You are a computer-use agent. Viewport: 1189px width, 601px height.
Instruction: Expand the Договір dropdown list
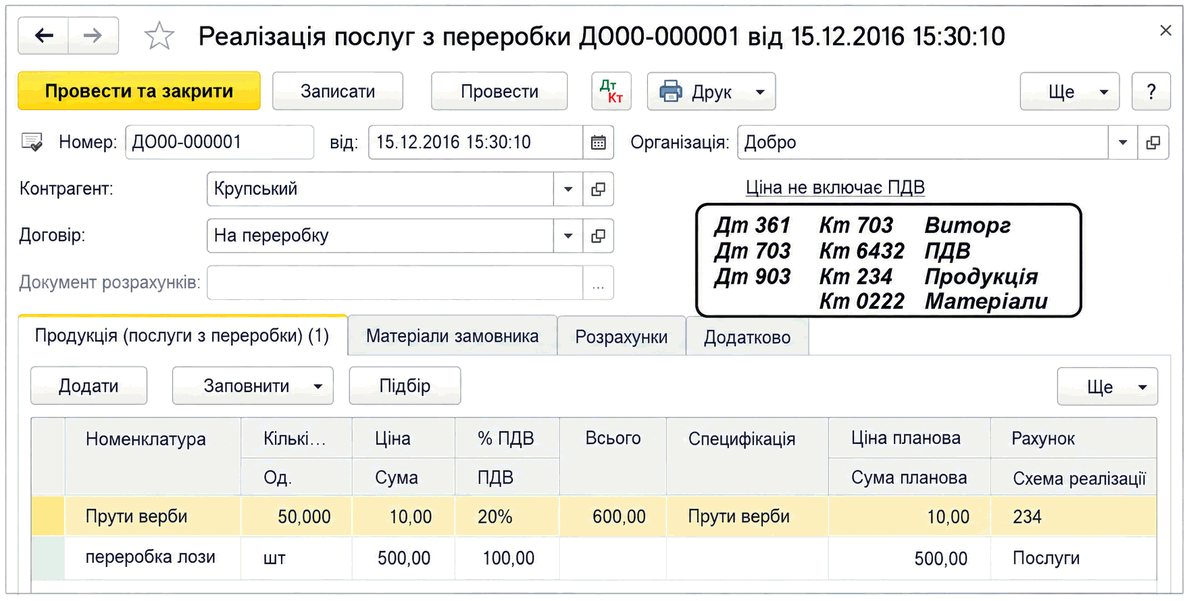click(568, 236)
